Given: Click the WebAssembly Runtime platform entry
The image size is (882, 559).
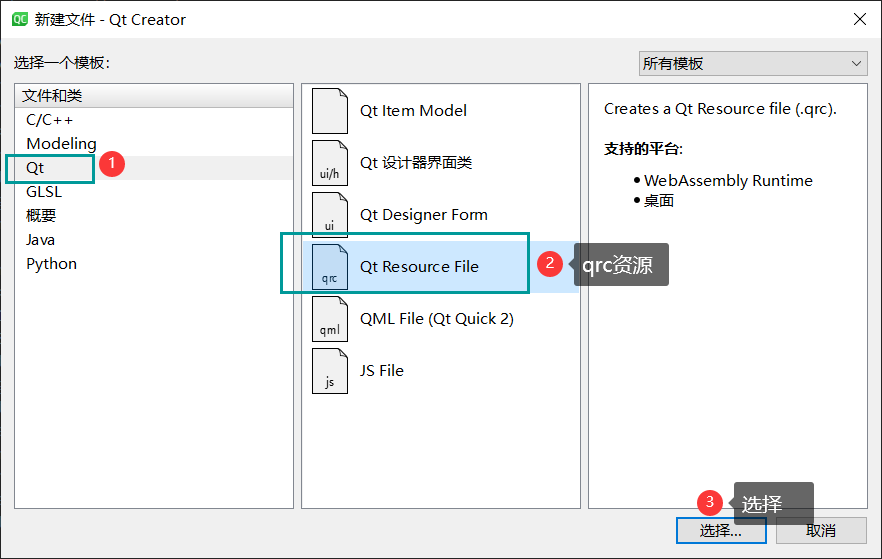Looking at the screenshot, I should point(728,181).
